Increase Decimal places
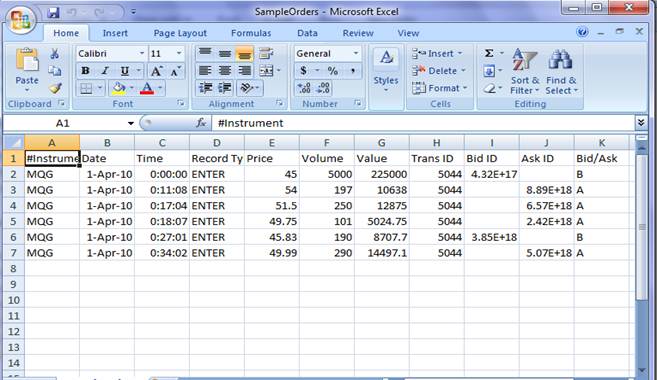Image resolution: width=657 pixels, height=380 pixels. click(x=303, y=88)
